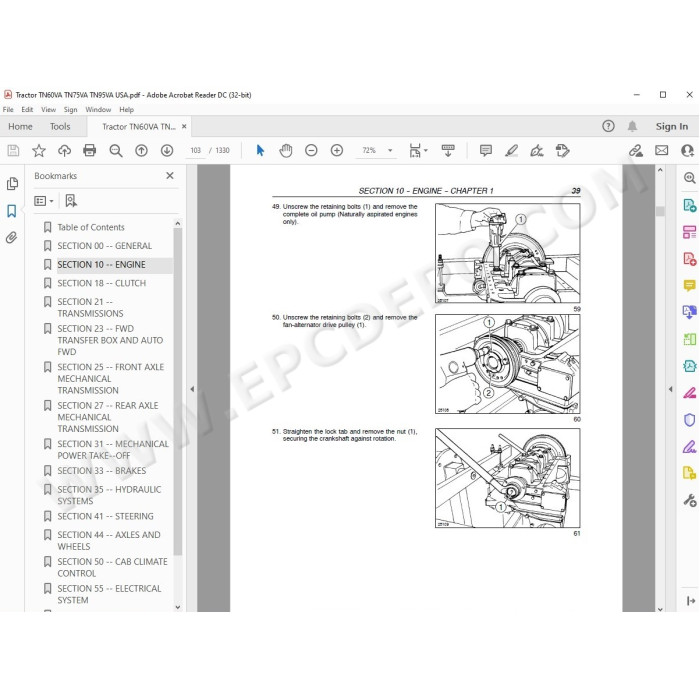The width and height of the screenshot is (700, 700).
Task: Click bookmarks panel scroll up arrow
Action: point(178,223)
